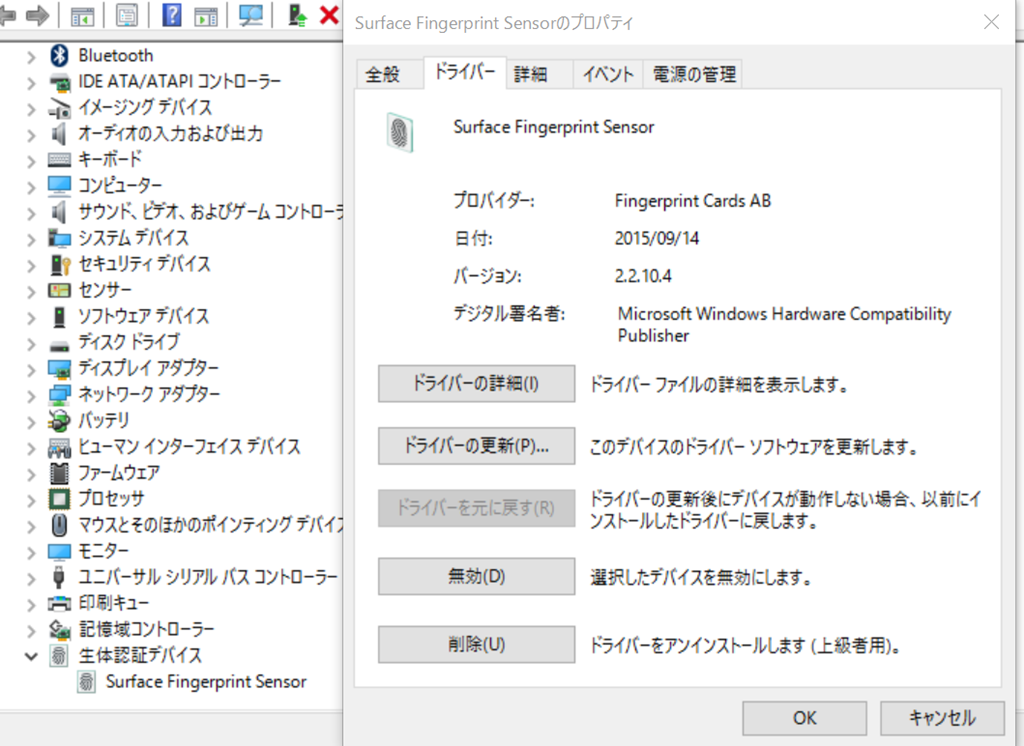The height and width of the screenshot is (746, 1024).
Task: Click the action pane toolbar icon right of help
Action: coord(206,16)
